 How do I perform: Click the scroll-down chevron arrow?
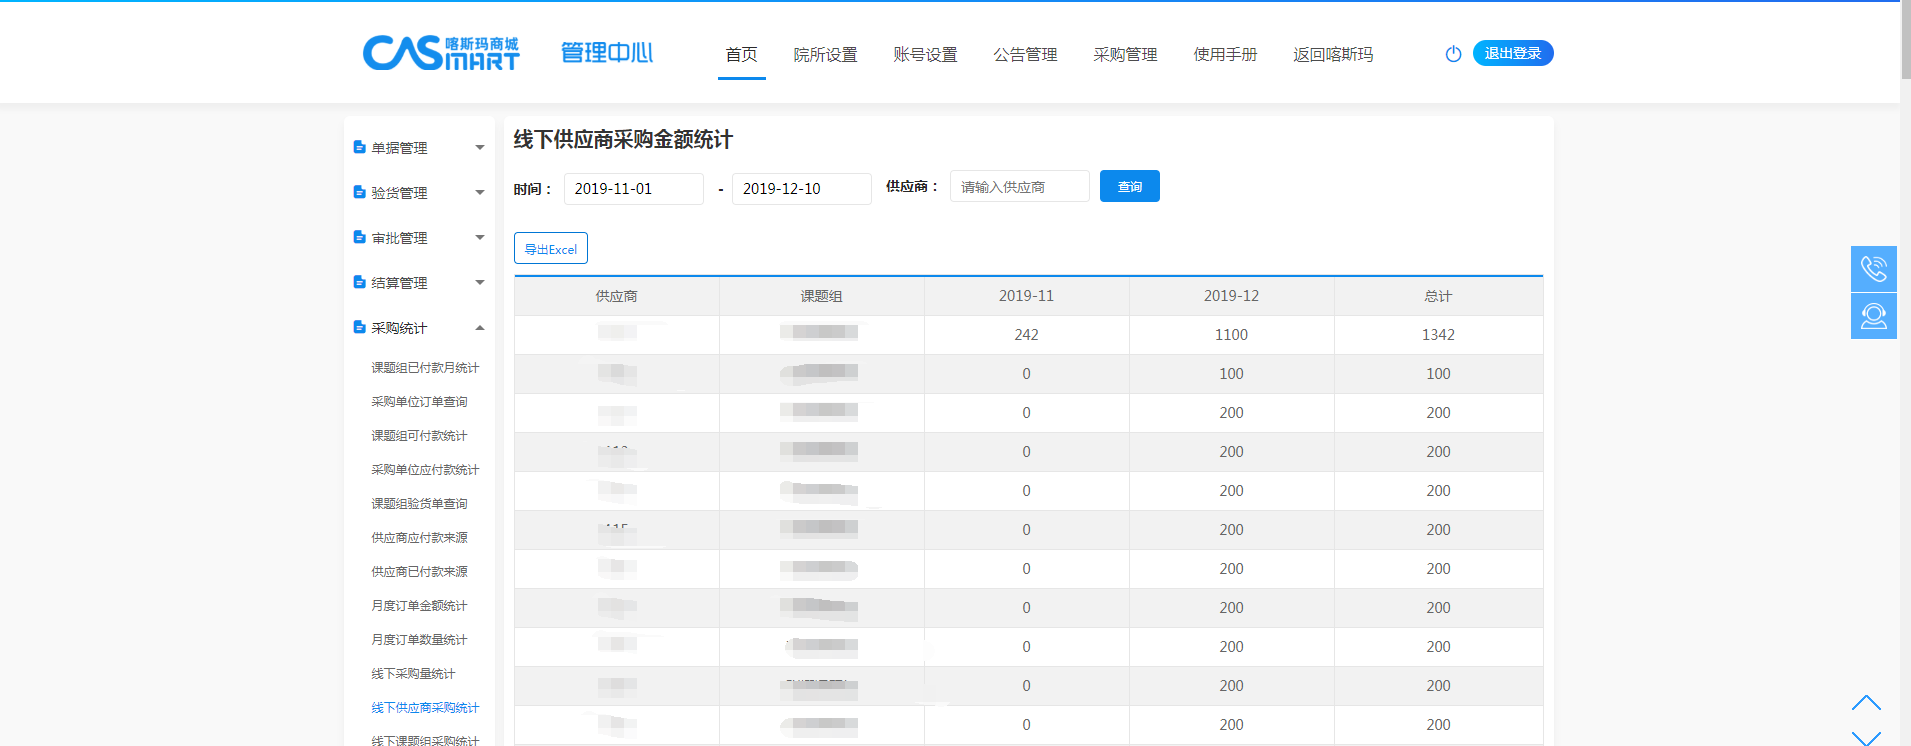(x=1865, y=737)
